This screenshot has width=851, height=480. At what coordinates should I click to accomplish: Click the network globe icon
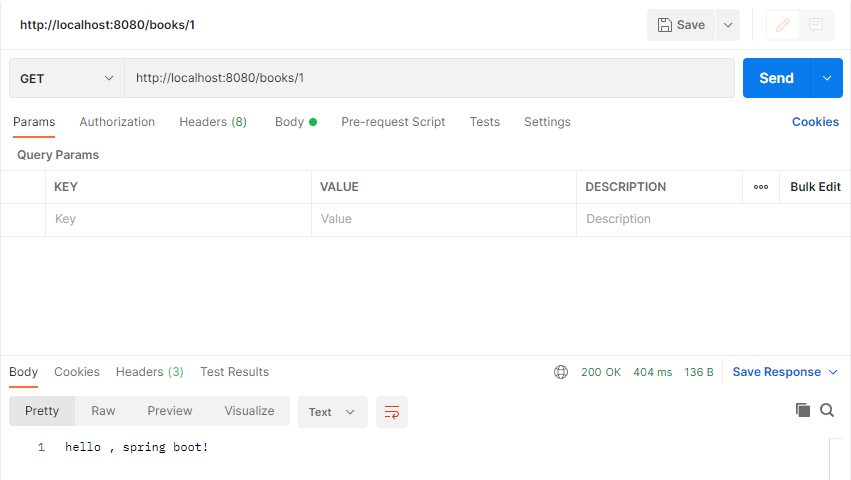coord(561,372)
